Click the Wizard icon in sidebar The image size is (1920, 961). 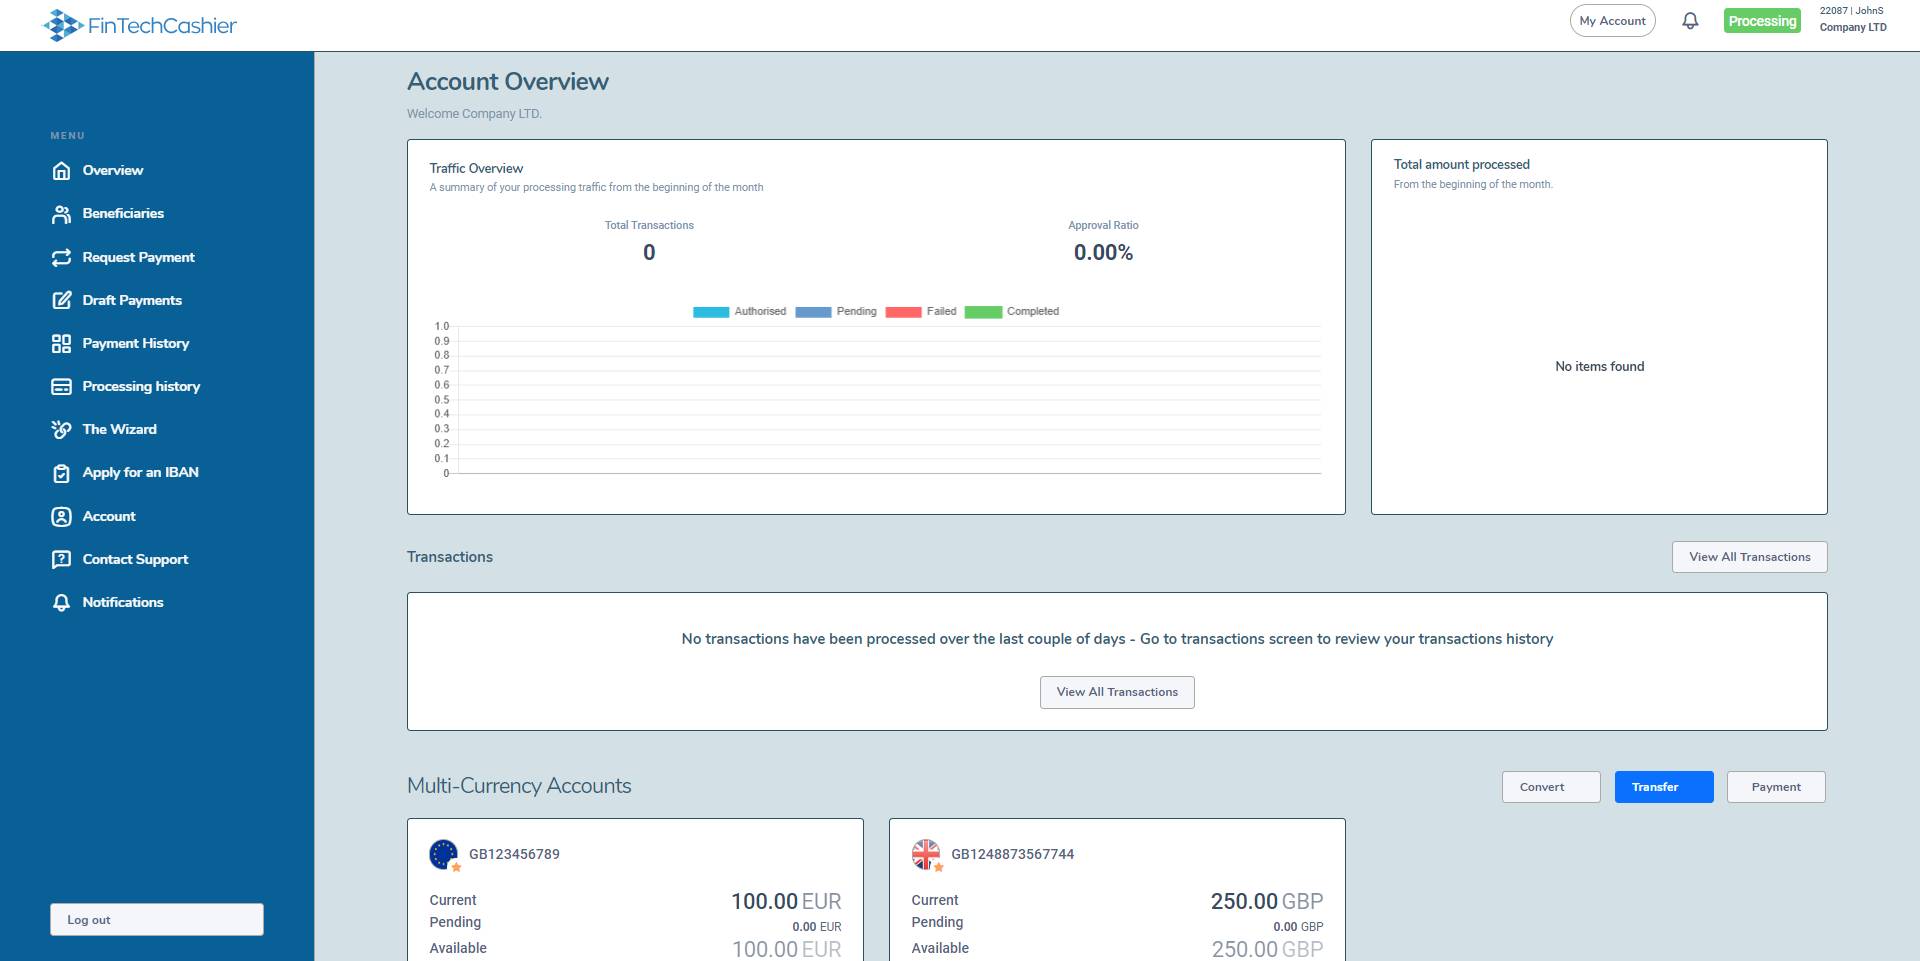[61, 430]
